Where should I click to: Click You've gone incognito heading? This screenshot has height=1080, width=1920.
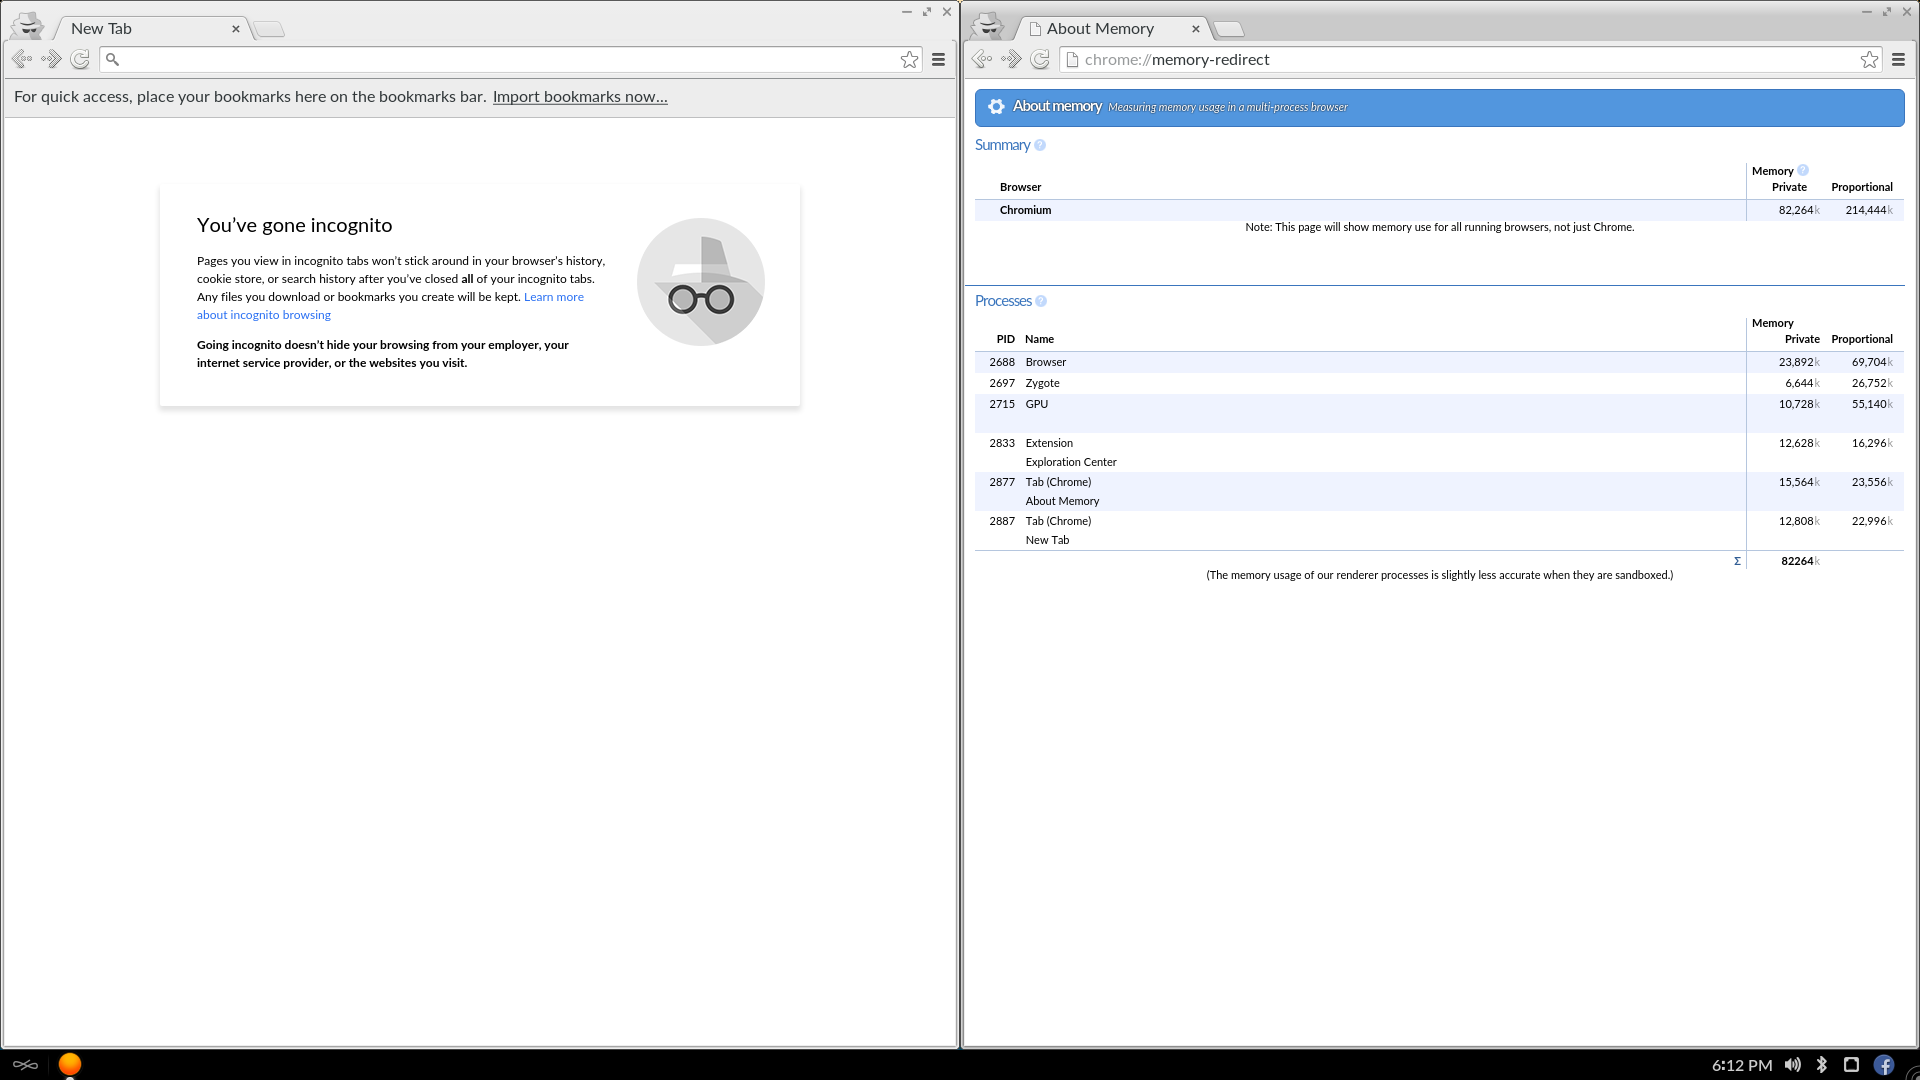(x=295, y=225)
